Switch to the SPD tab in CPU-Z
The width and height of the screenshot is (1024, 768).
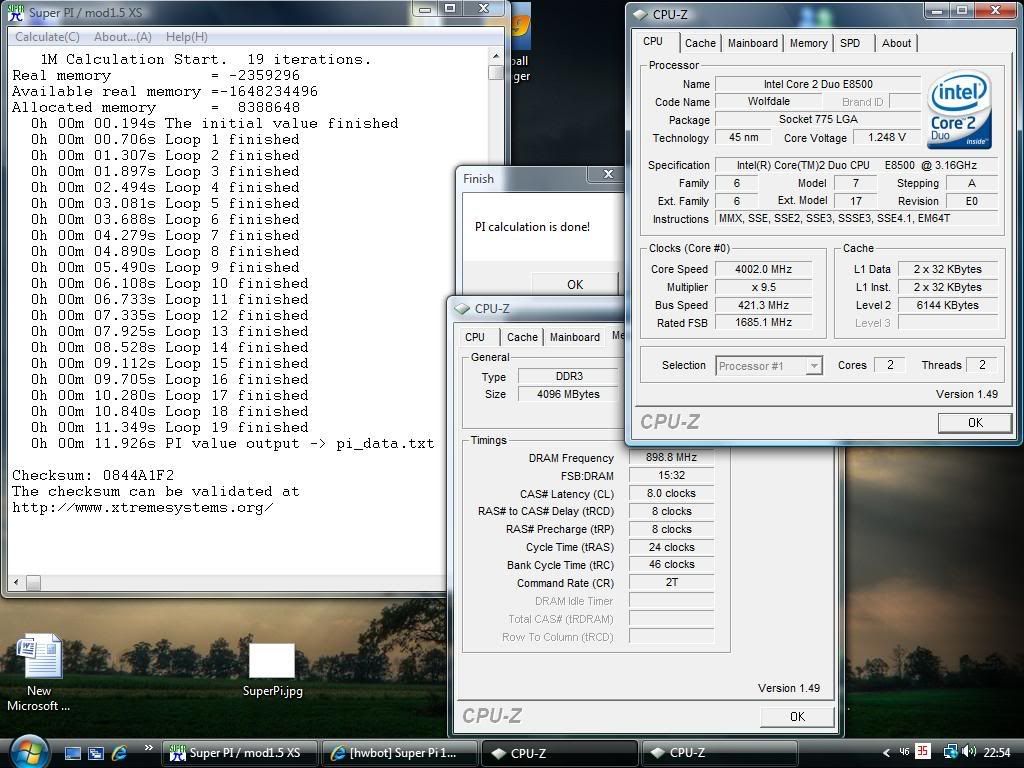(850, 43)
